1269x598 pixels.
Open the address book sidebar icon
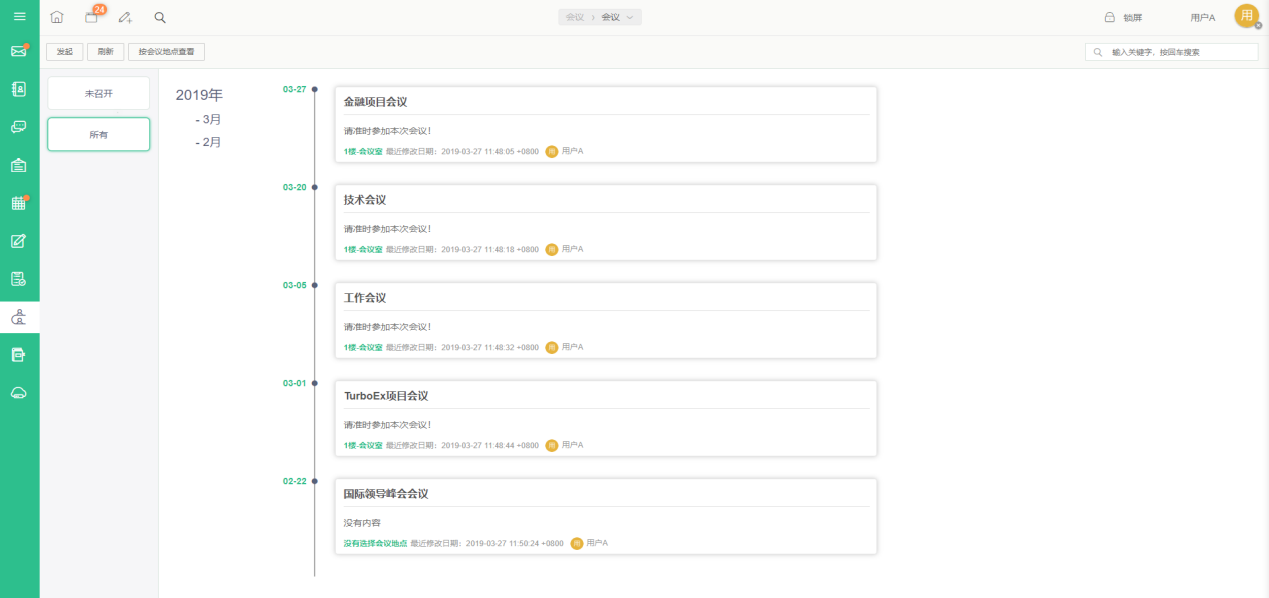(19, 89)
